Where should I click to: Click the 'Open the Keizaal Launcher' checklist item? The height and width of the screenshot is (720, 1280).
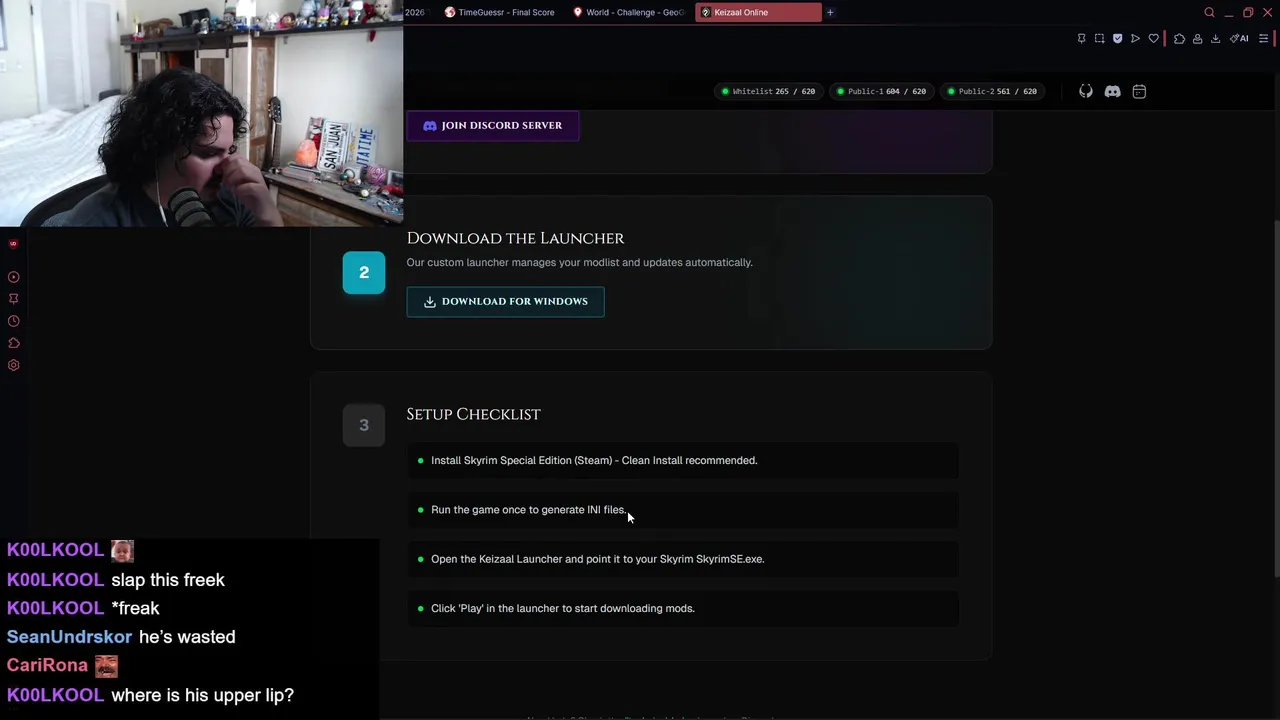point(683,559)
